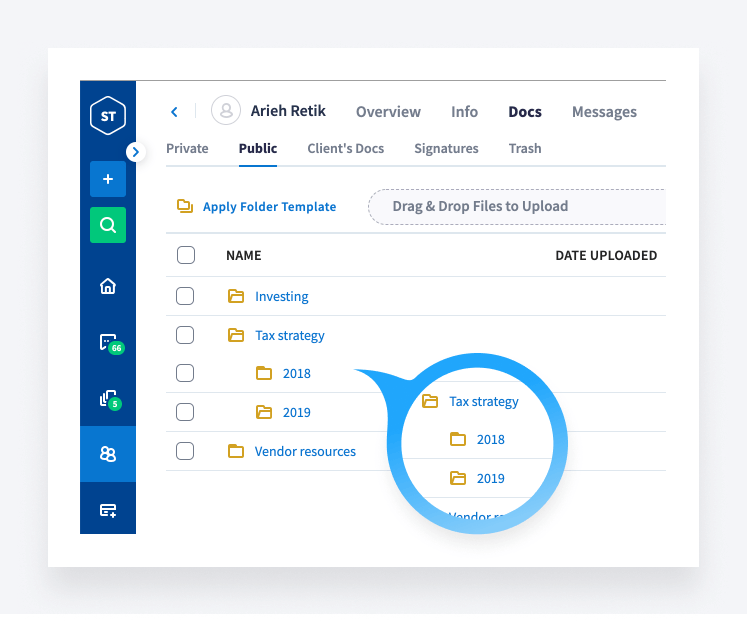Collapse the Tax strategy folder
The width and height of the screenshot is (747, 621).
tap(236, 335)
